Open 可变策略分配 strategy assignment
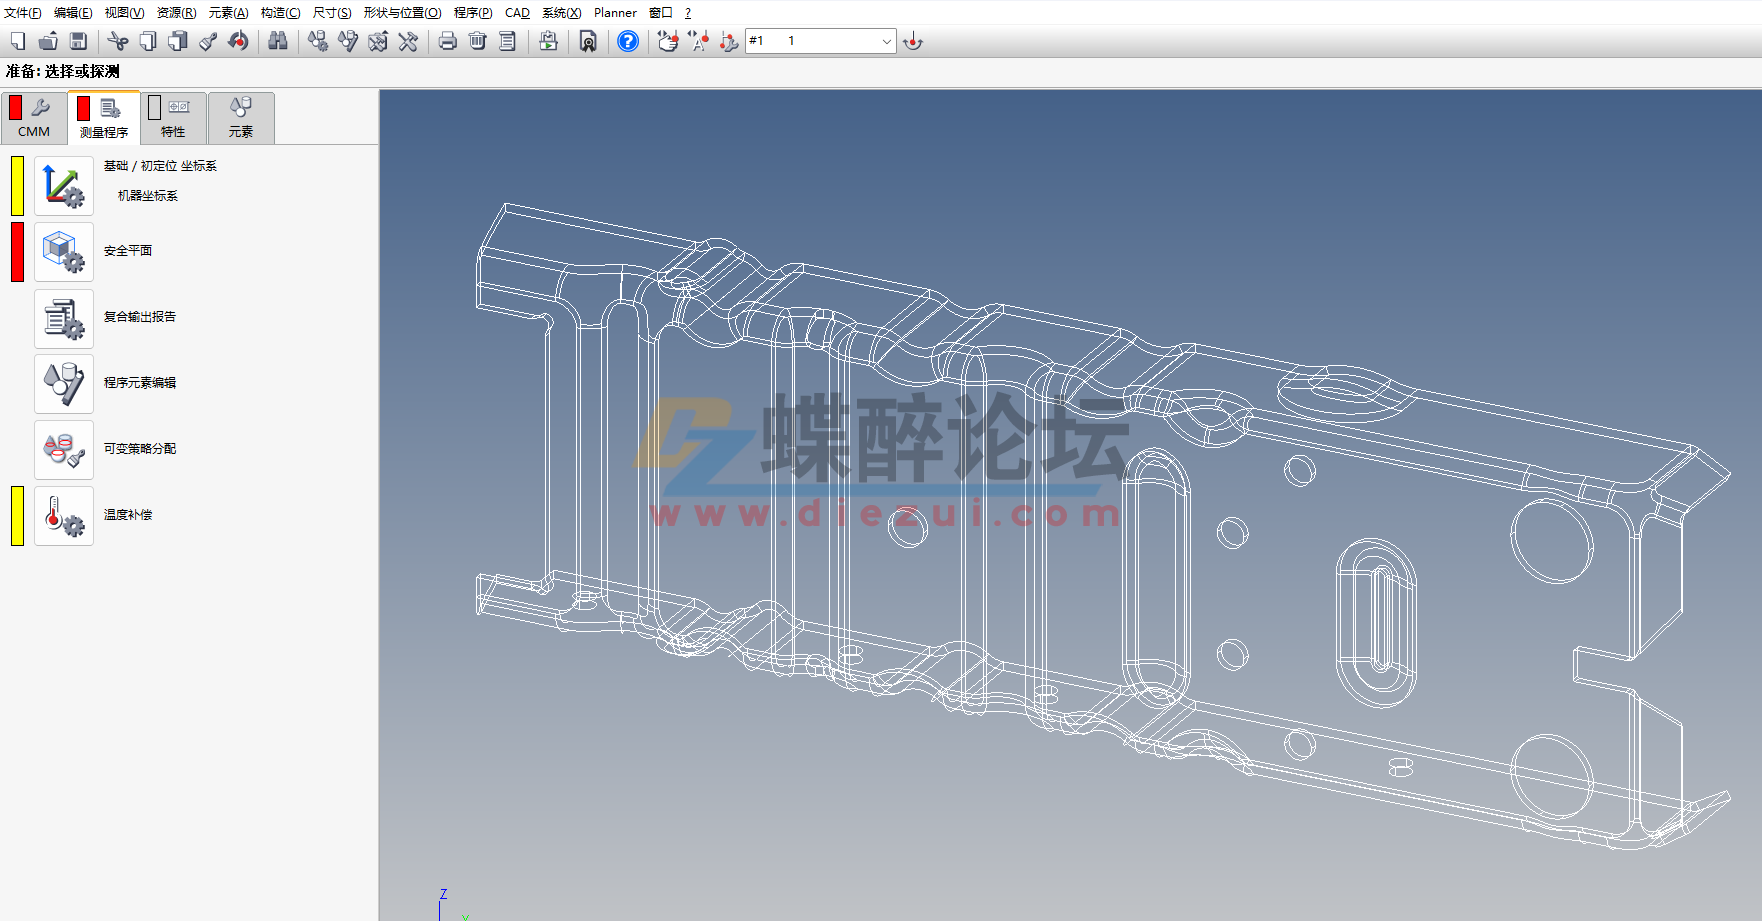Screen dimensions: 1762x921 pyautogui.click(x=63, y=449)
